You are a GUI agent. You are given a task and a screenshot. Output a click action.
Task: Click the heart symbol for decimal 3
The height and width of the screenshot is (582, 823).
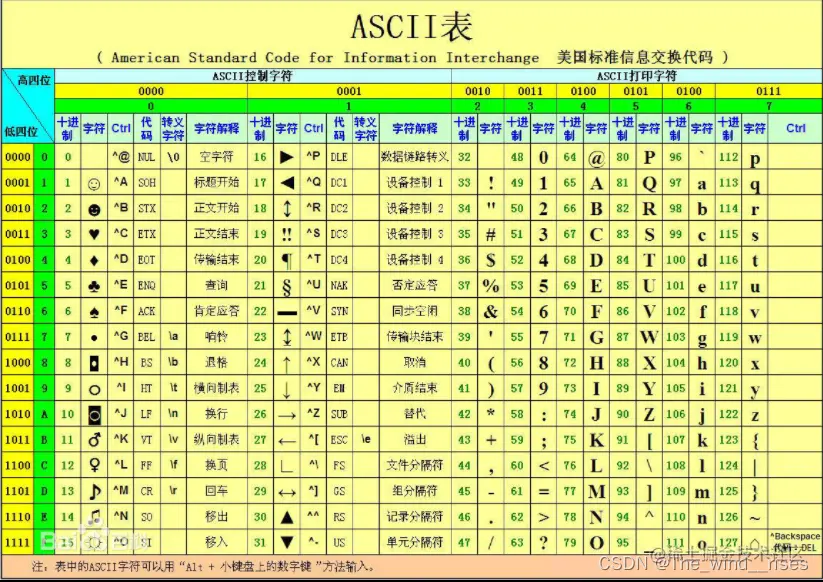pyautogui.click(x=94, y=234)
